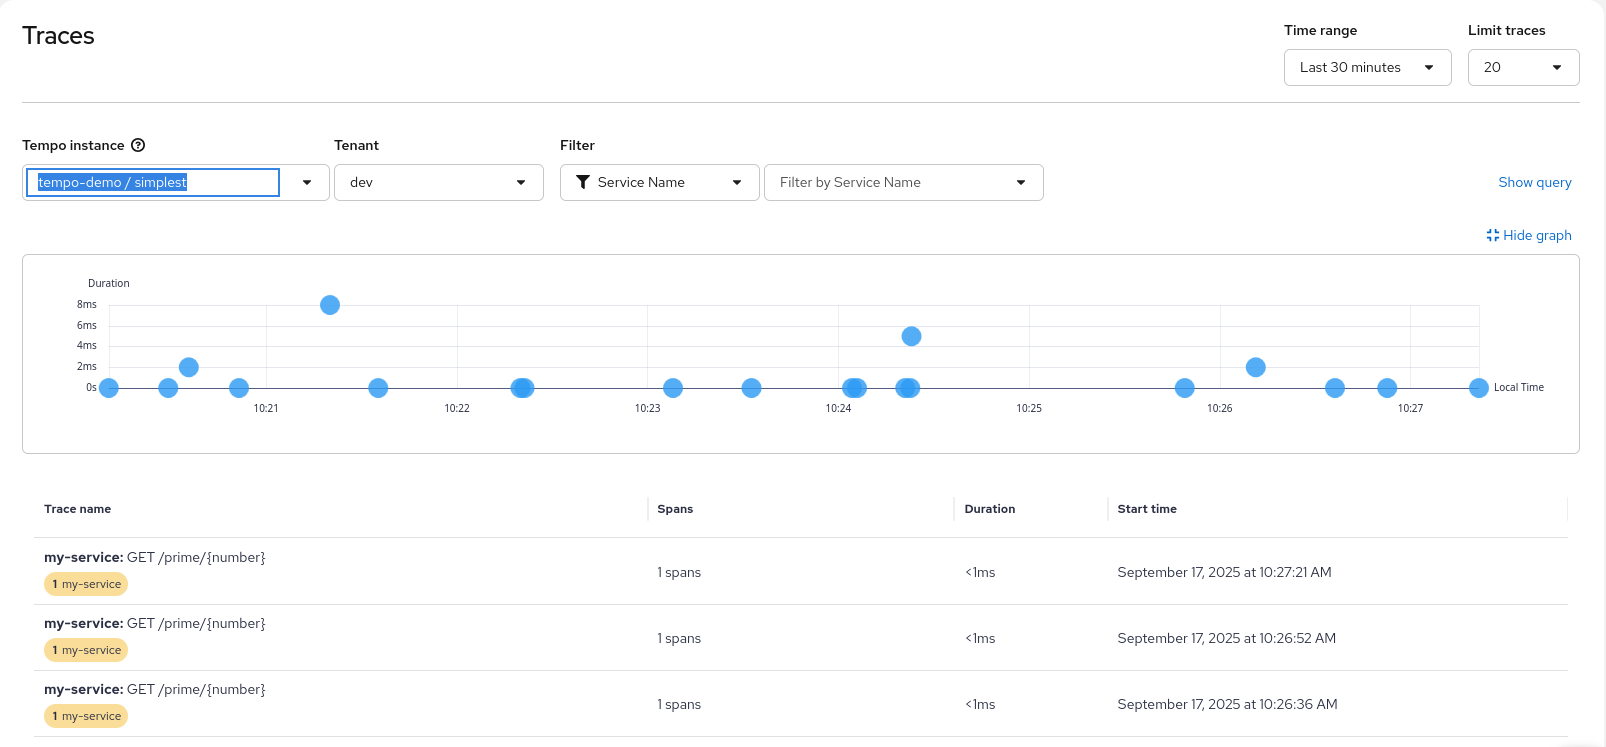Hide the graph using the collapse icon
The image size is (1606, 747).
click(x=1492, y=235)
